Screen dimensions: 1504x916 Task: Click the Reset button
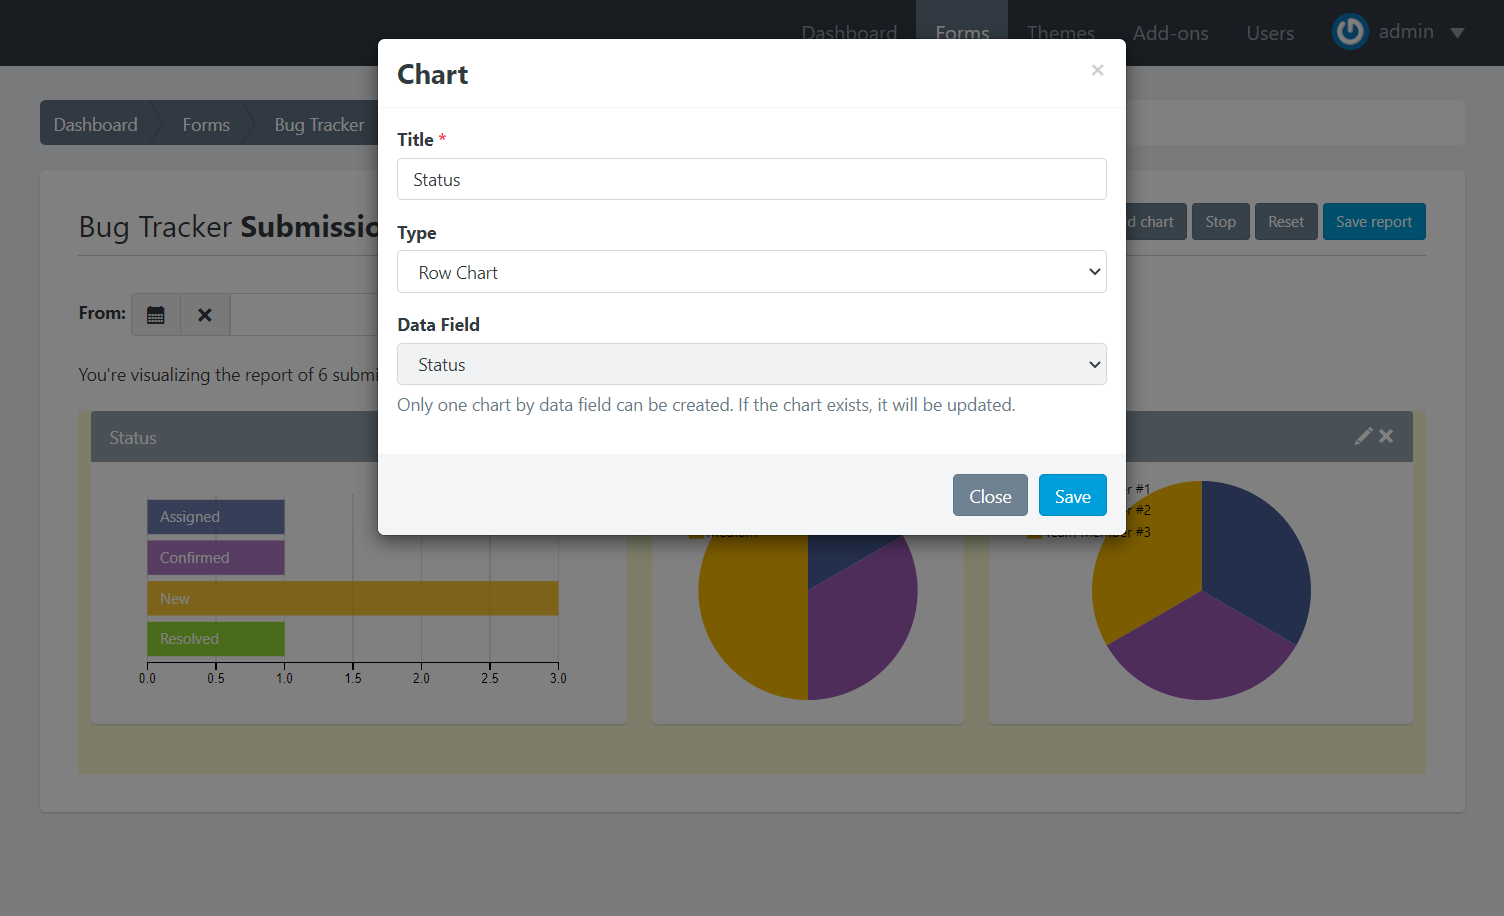[x=1285, y=222]
